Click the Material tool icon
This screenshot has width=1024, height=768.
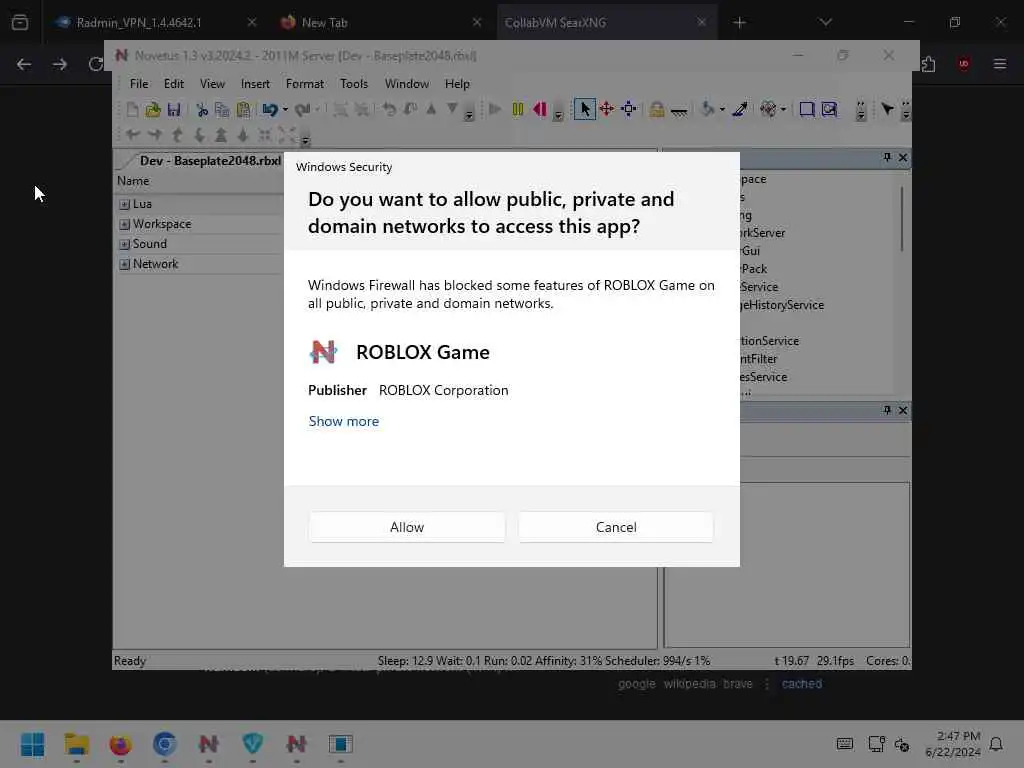tap(707, 109)
